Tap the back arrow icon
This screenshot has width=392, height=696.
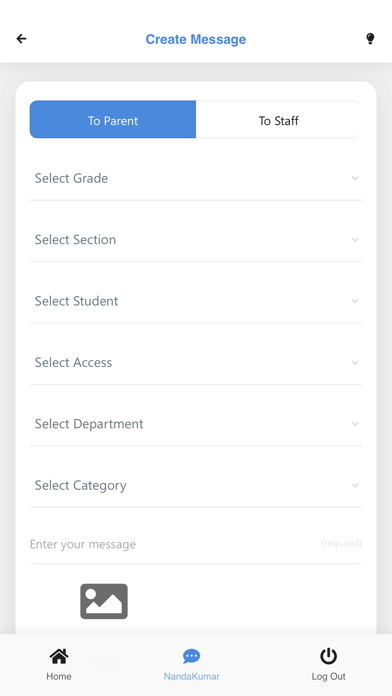click(21, 39)
